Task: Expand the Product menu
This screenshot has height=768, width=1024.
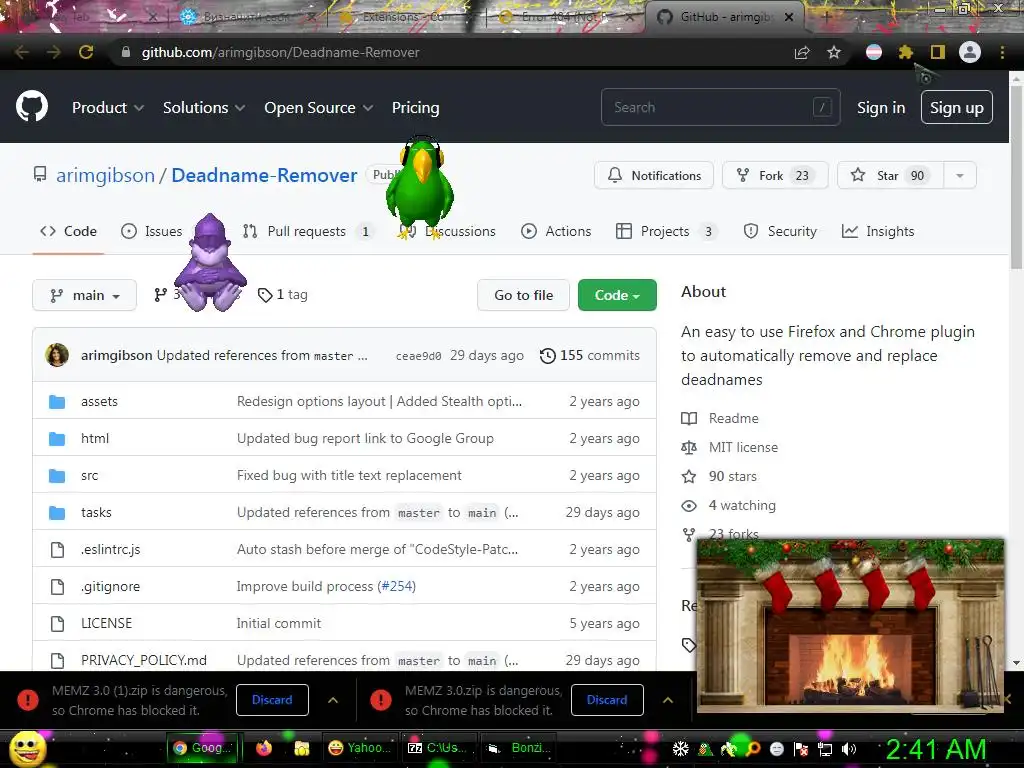Action: click(108, 108)
